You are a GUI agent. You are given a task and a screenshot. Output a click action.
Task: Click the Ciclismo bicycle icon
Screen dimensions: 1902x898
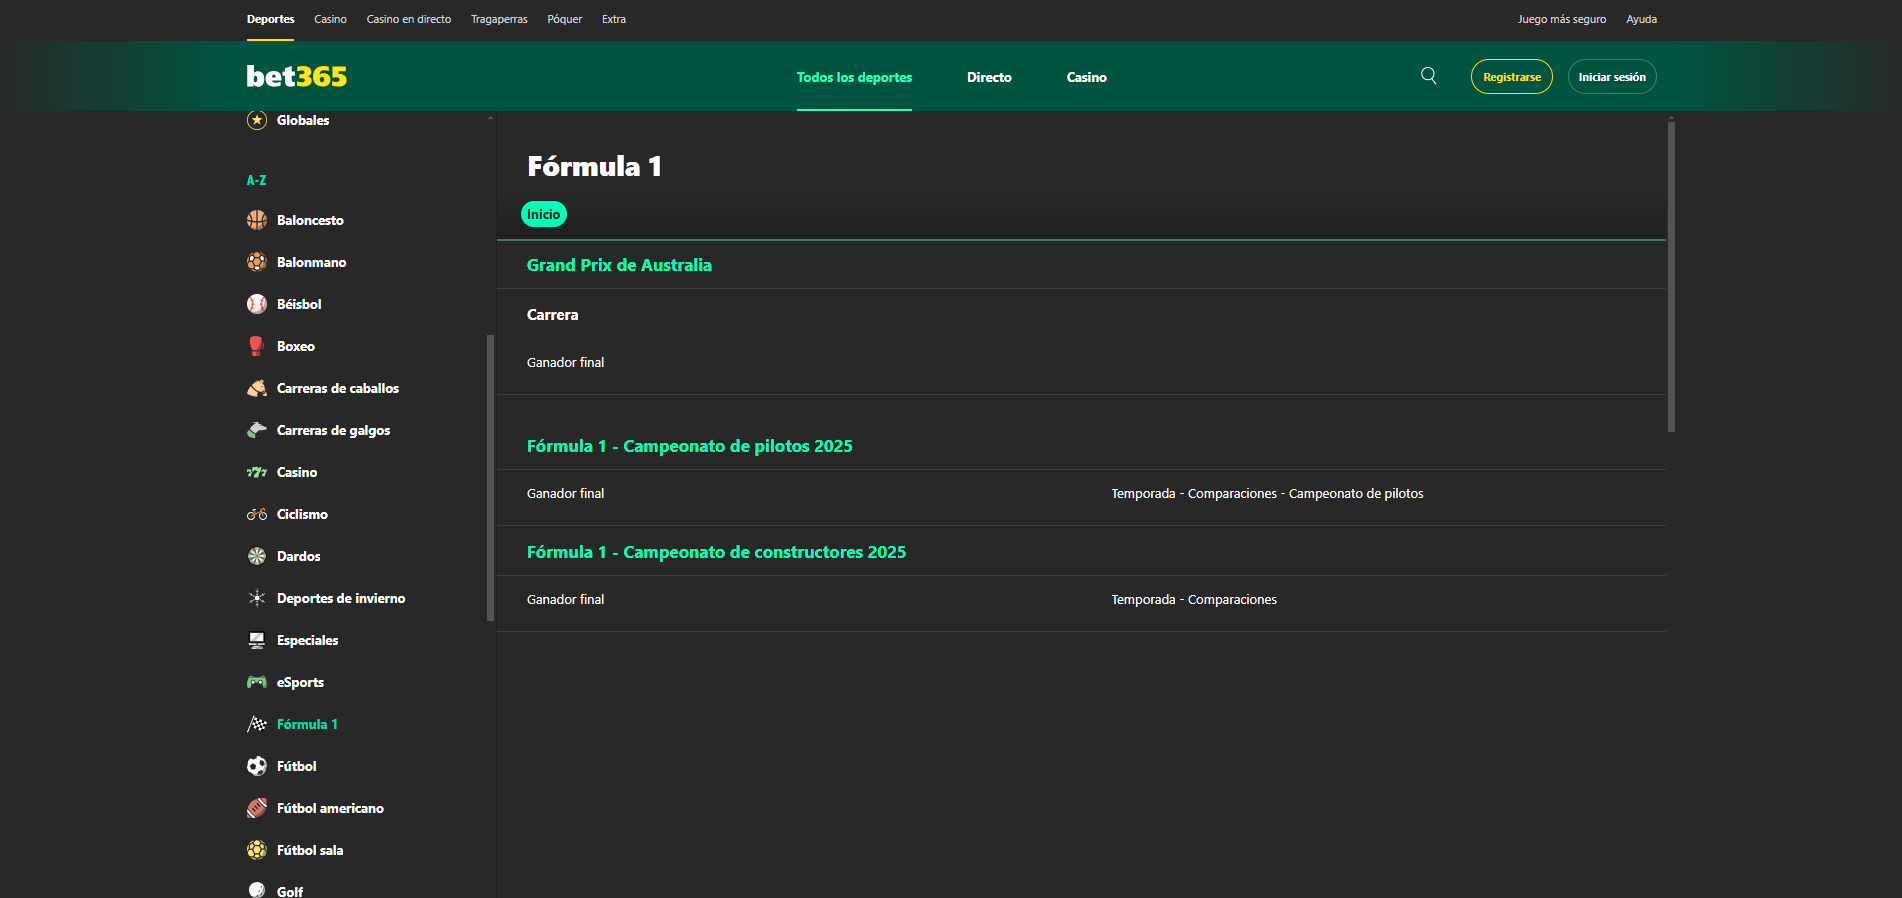coord(257,514)
